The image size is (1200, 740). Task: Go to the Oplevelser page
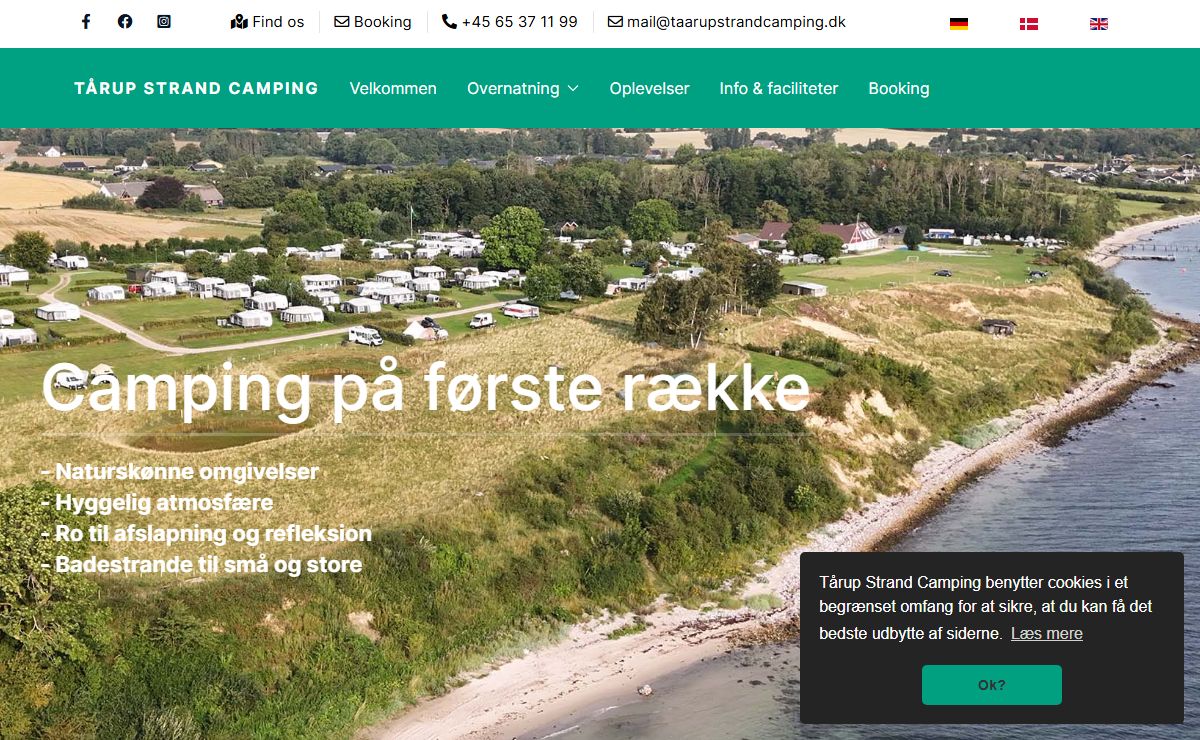(x=649, y=88)
